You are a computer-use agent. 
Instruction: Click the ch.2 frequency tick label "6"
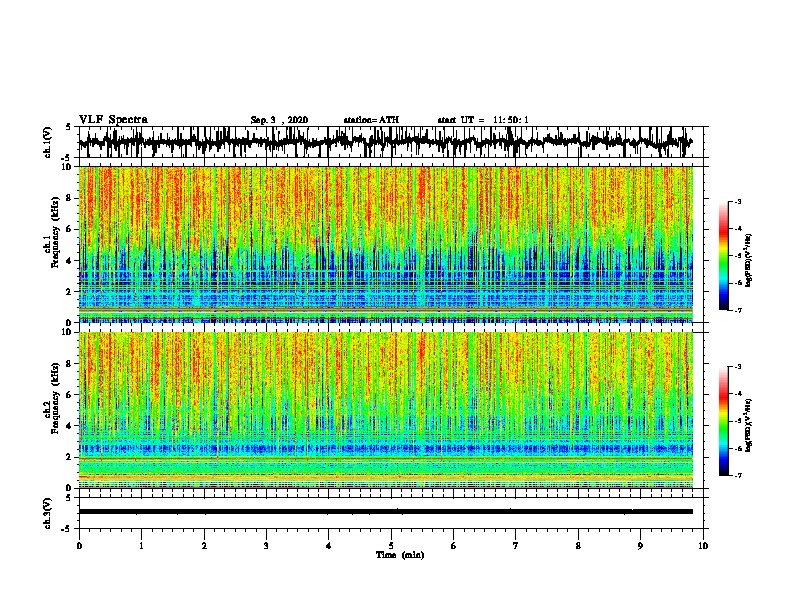70,394
